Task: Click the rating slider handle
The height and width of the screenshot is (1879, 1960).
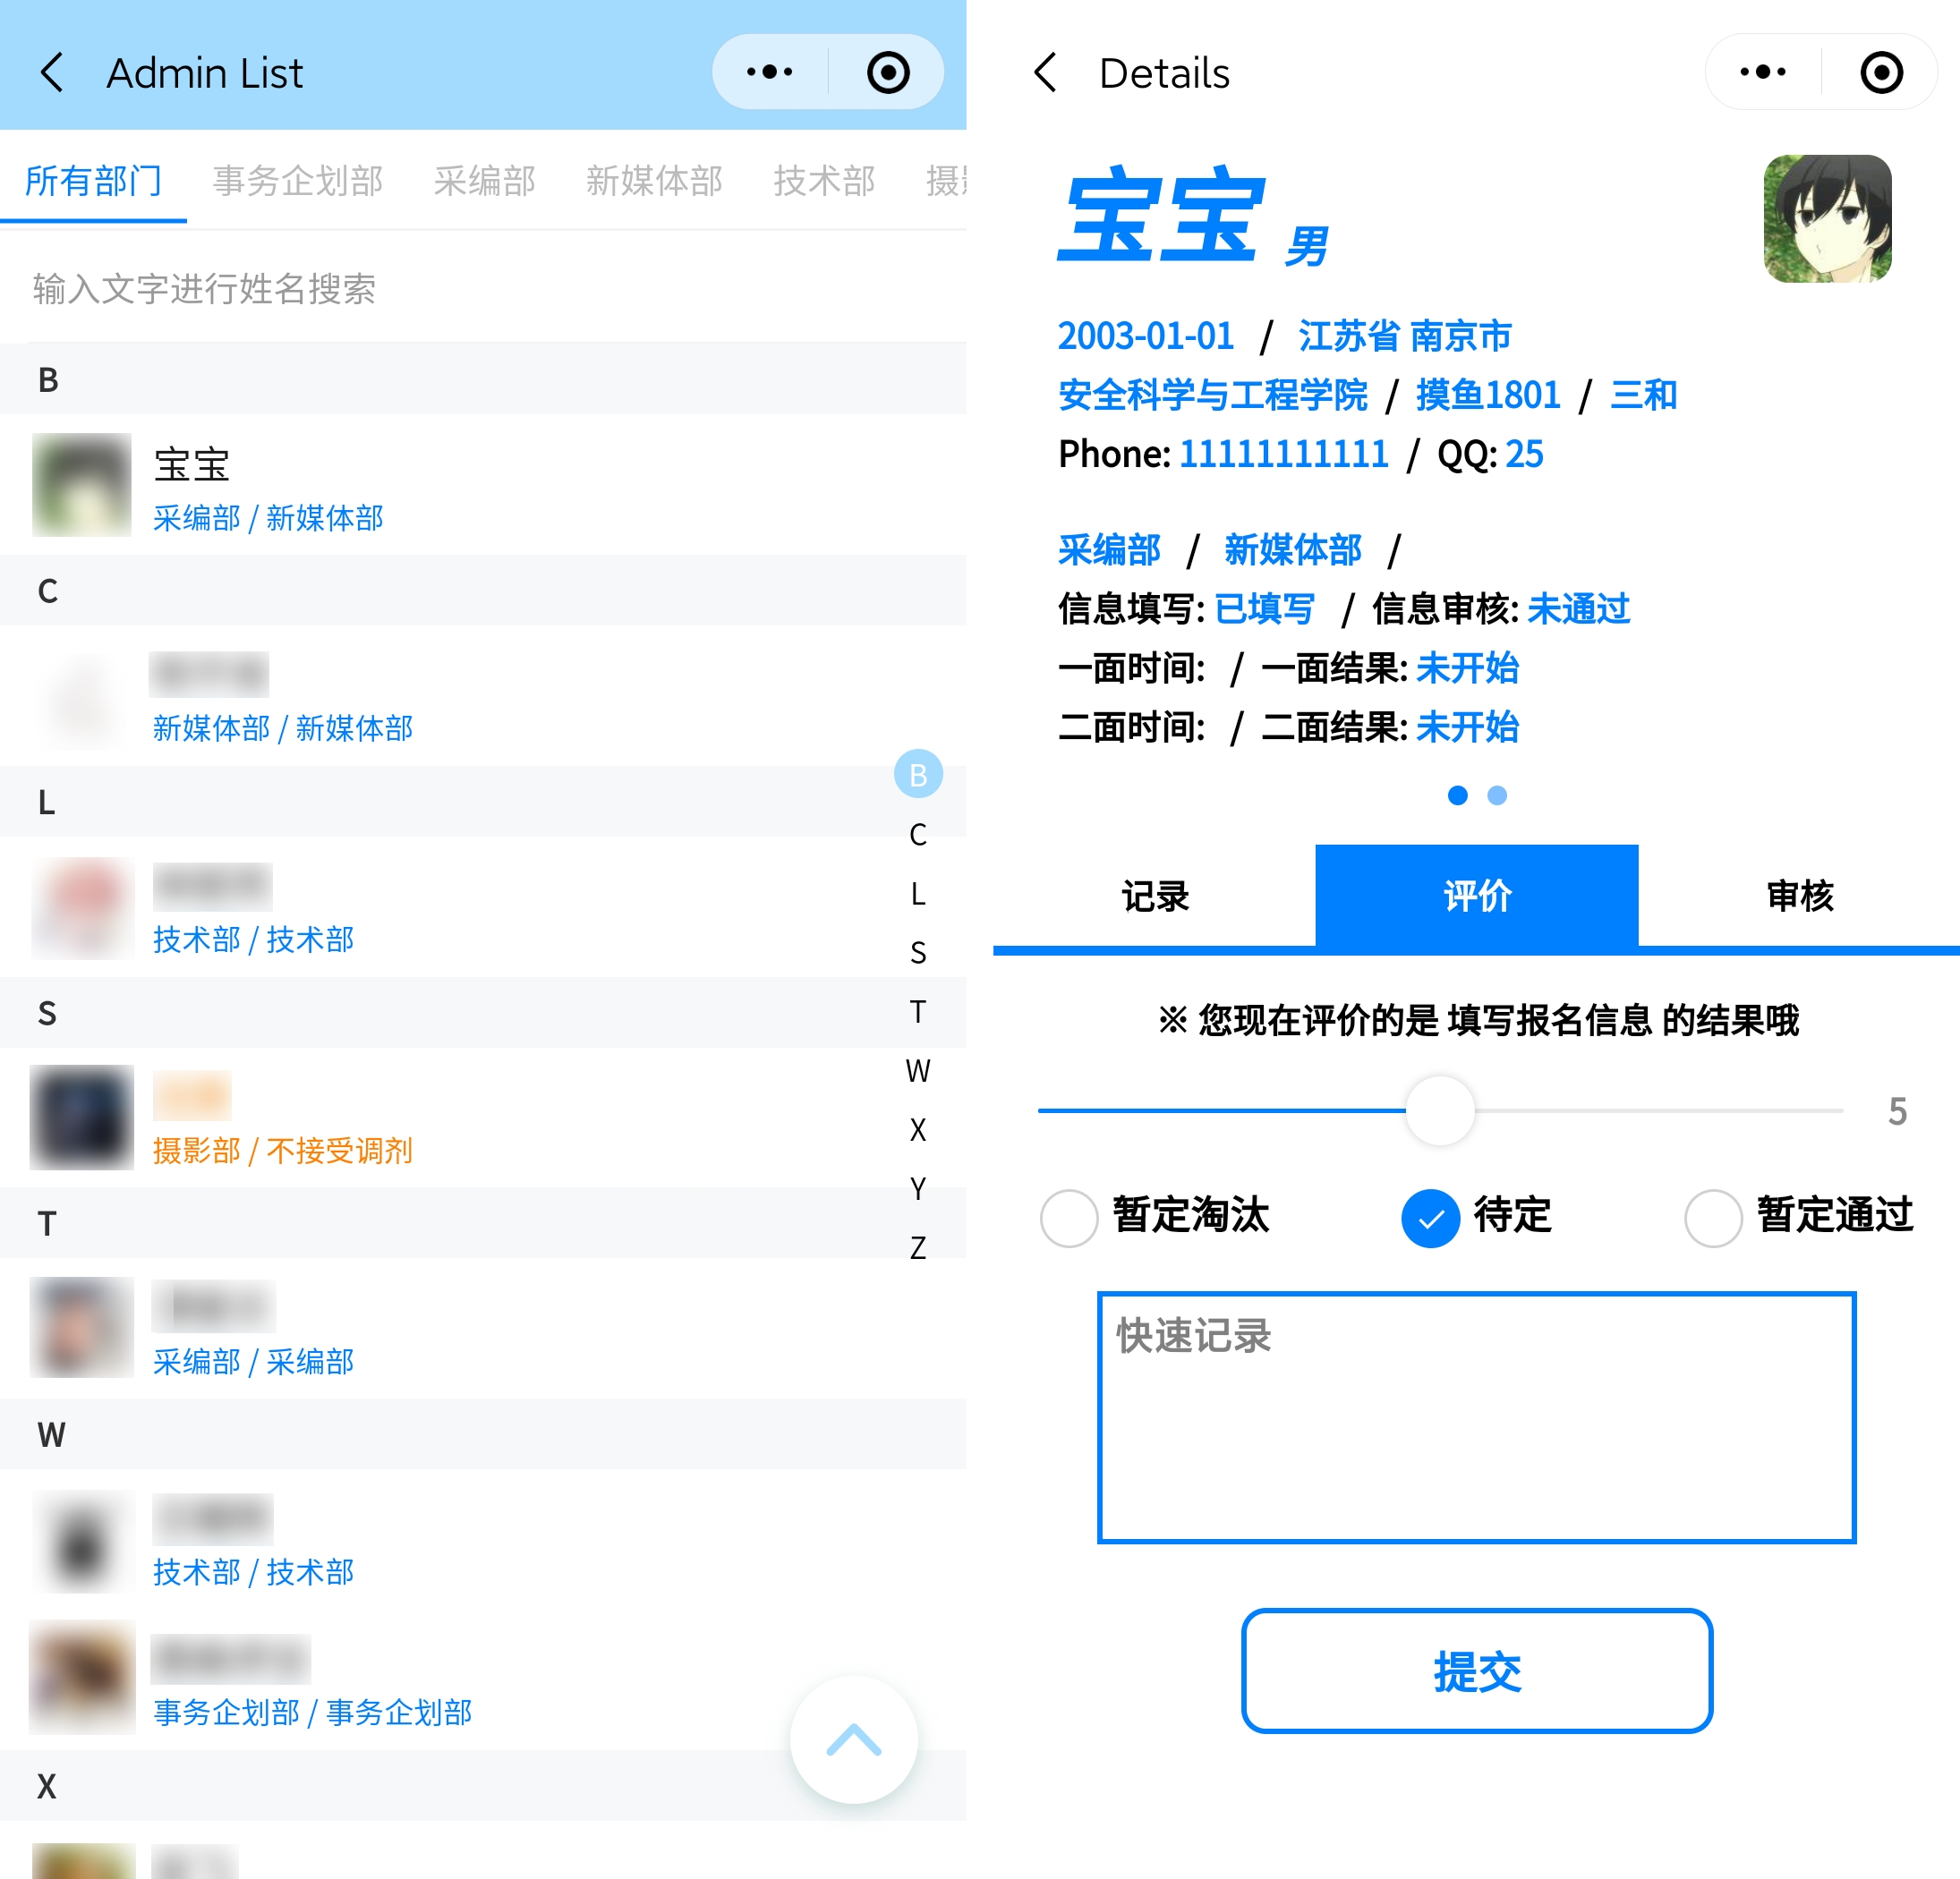Action: pyautogui.click(x=1439, y=1110)
